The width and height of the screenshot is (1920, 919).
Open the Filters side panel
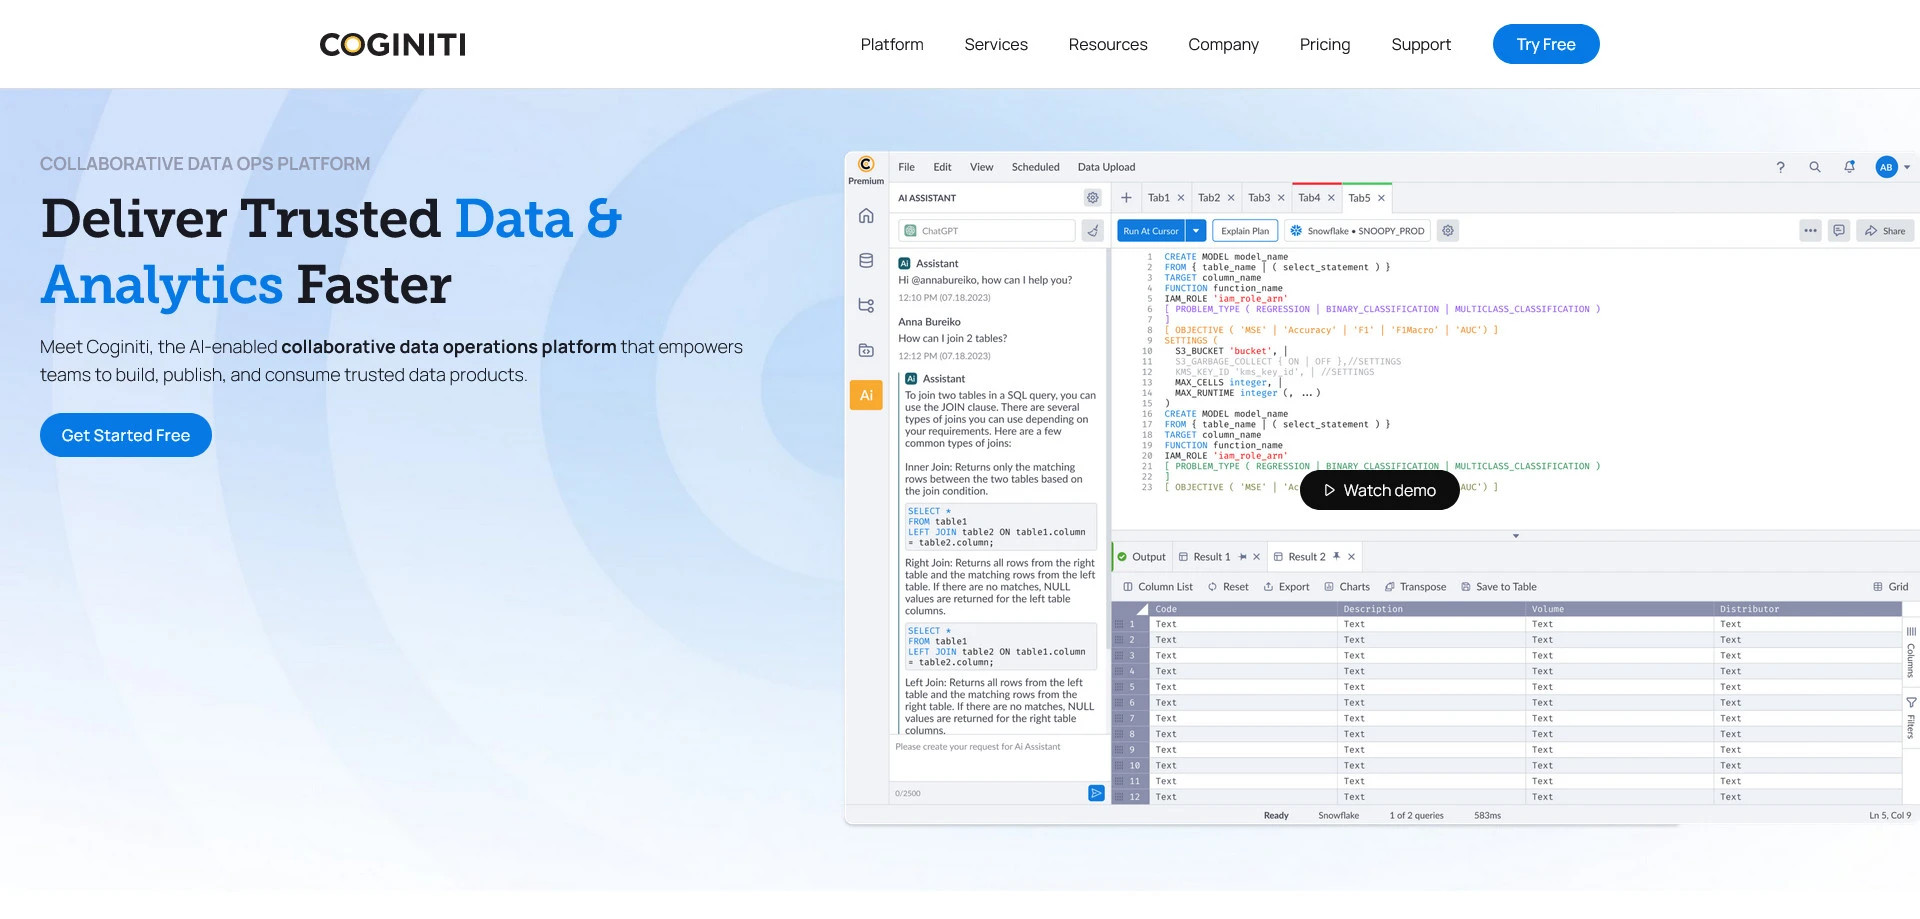[1911, 717]
